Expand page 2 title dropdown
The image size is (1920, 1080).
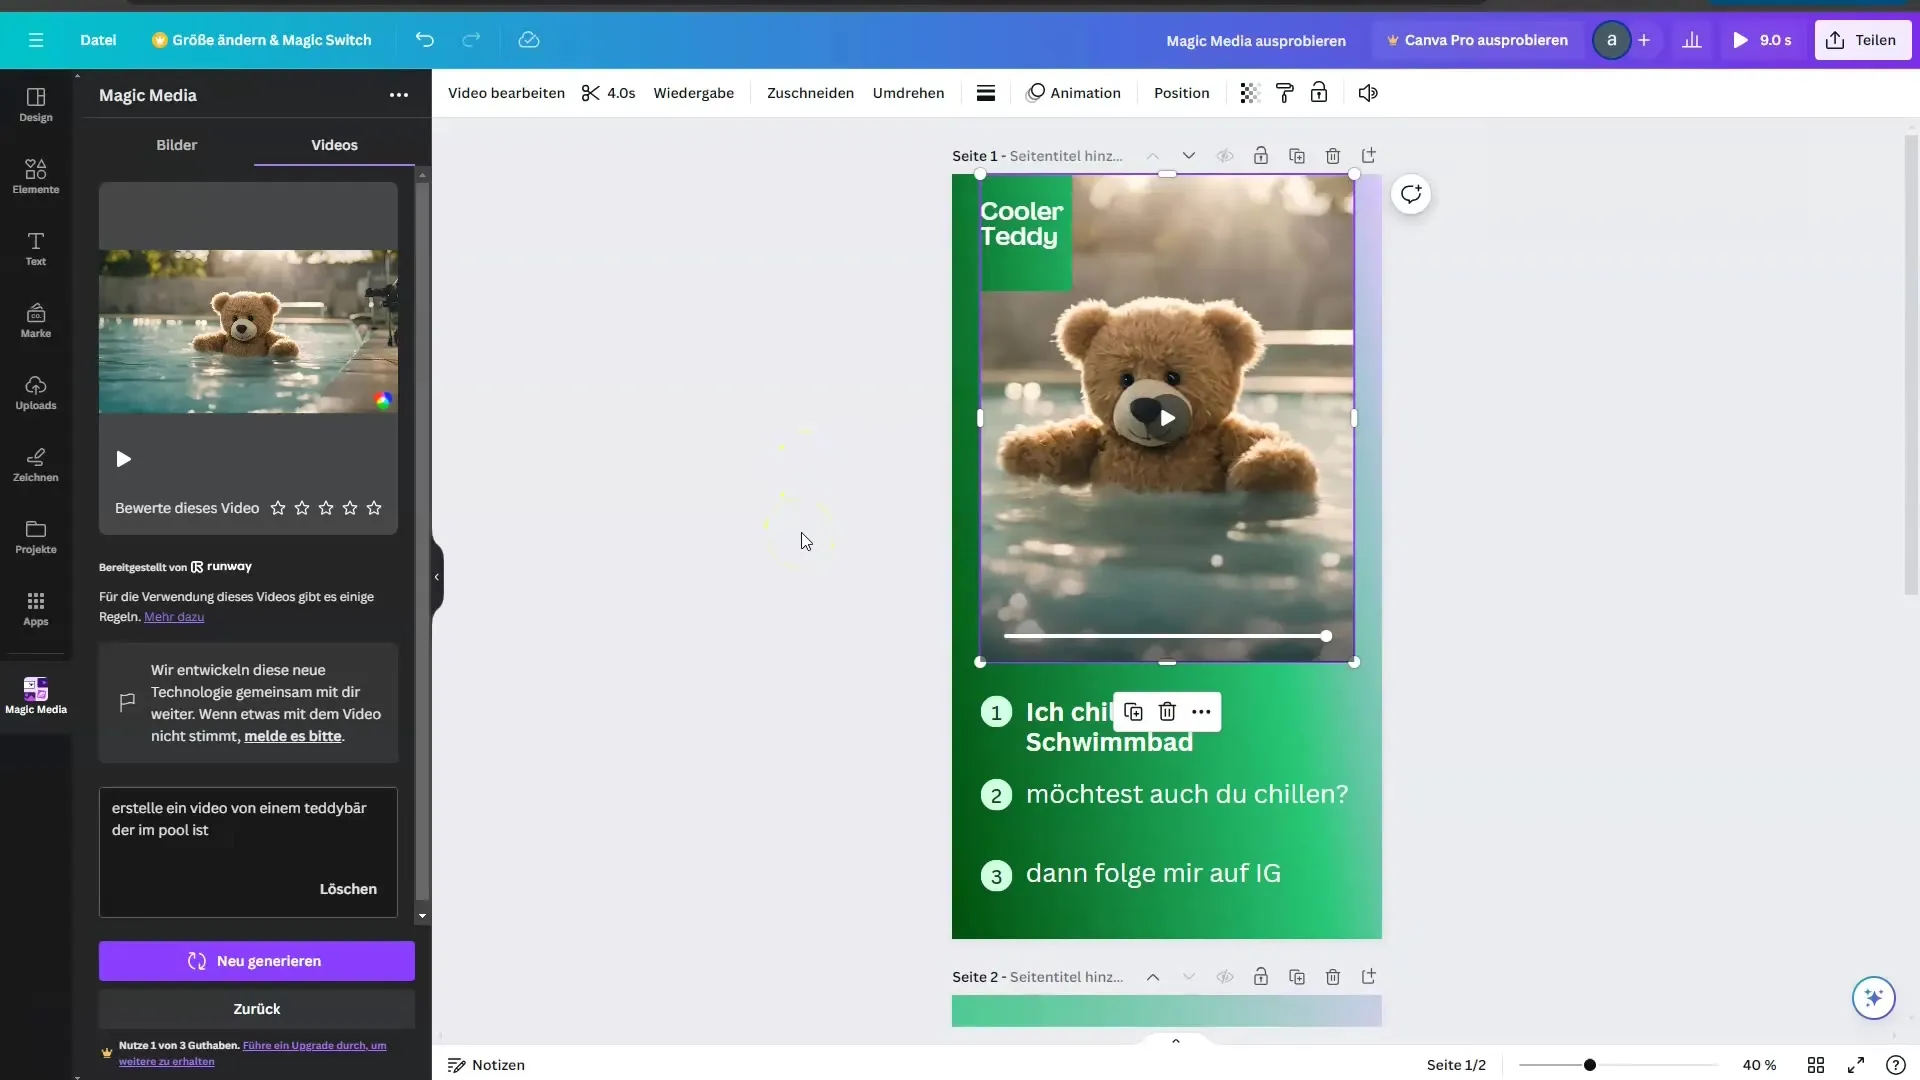(1187, 976)
